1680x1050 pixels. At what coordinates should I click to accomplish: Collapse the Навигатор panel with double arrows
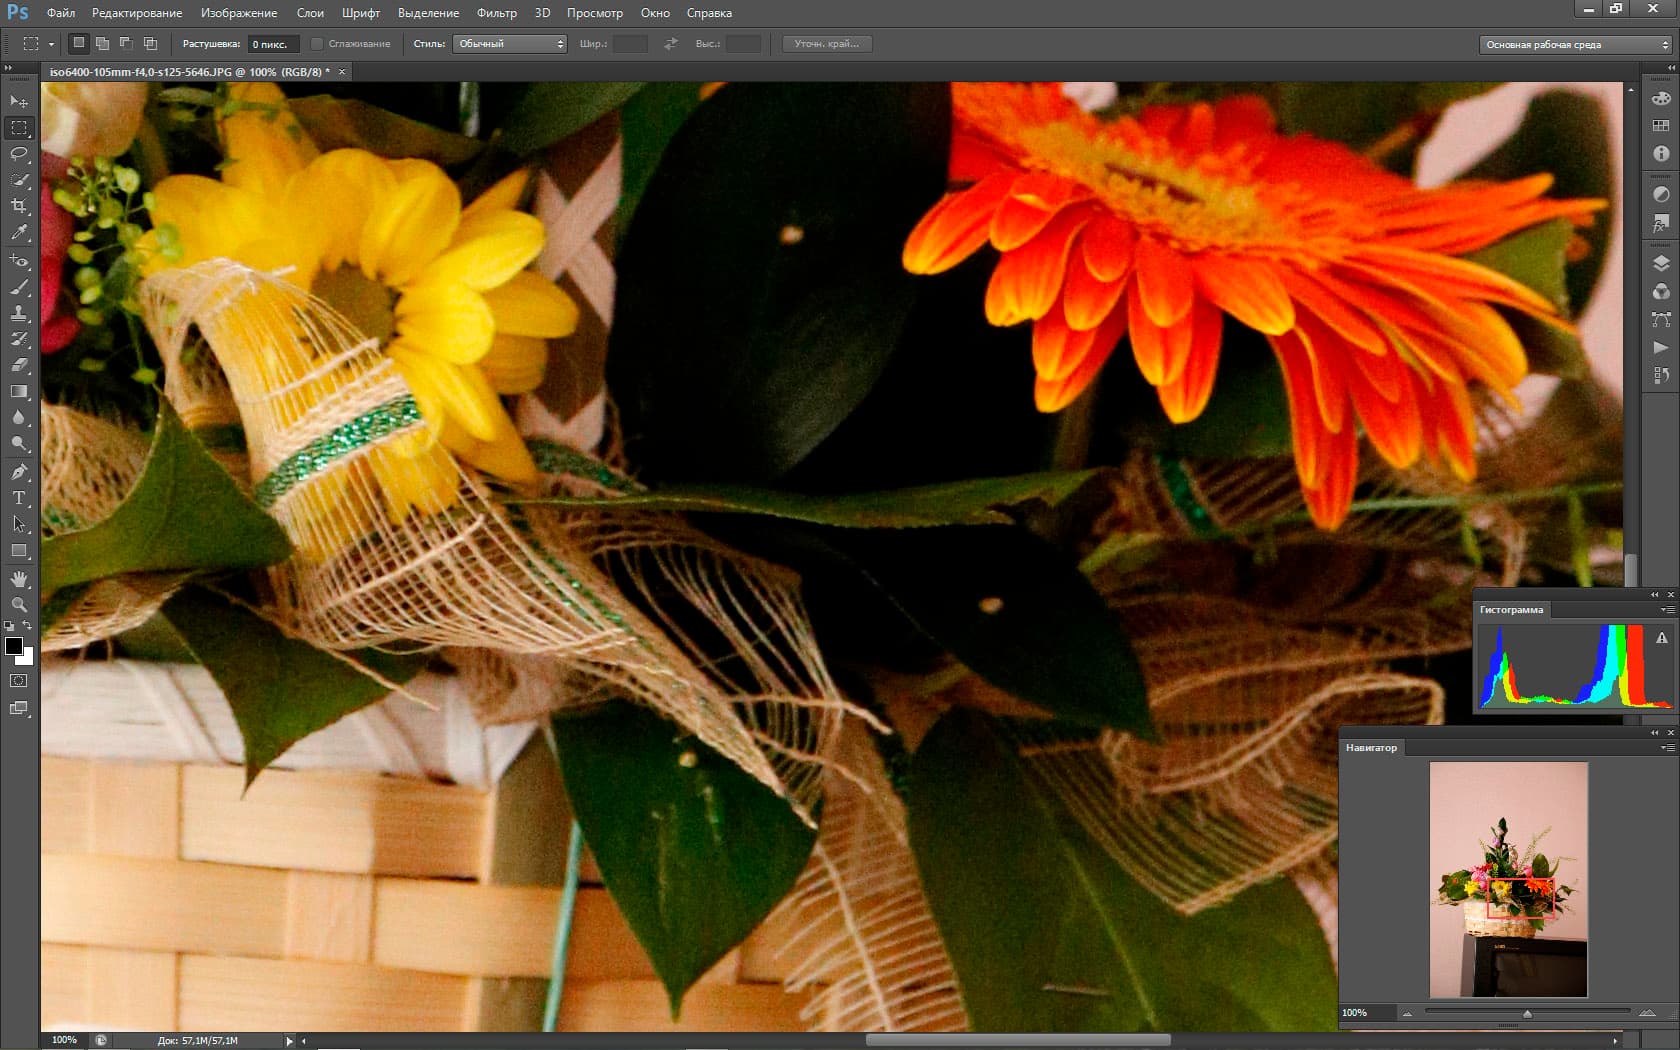pos(1654,732)
